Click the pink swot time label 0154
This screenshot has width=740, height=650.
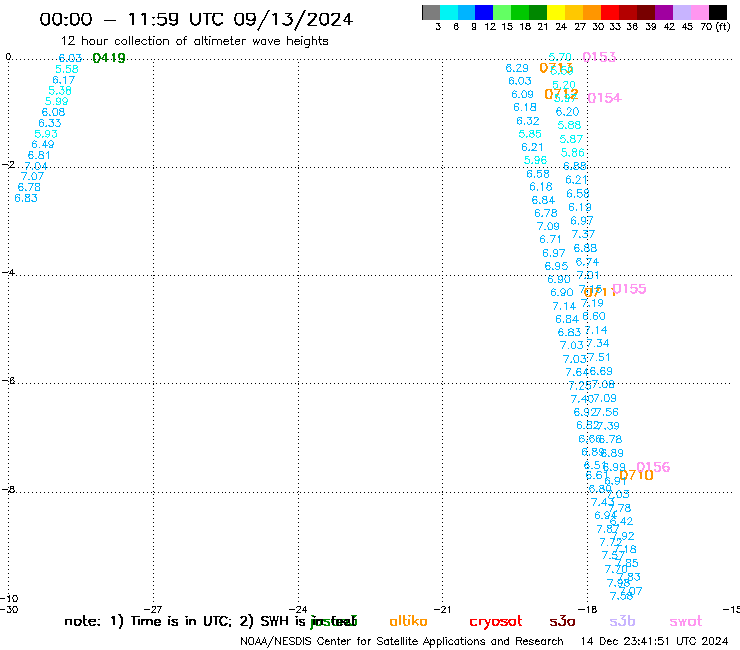[605, 98]
